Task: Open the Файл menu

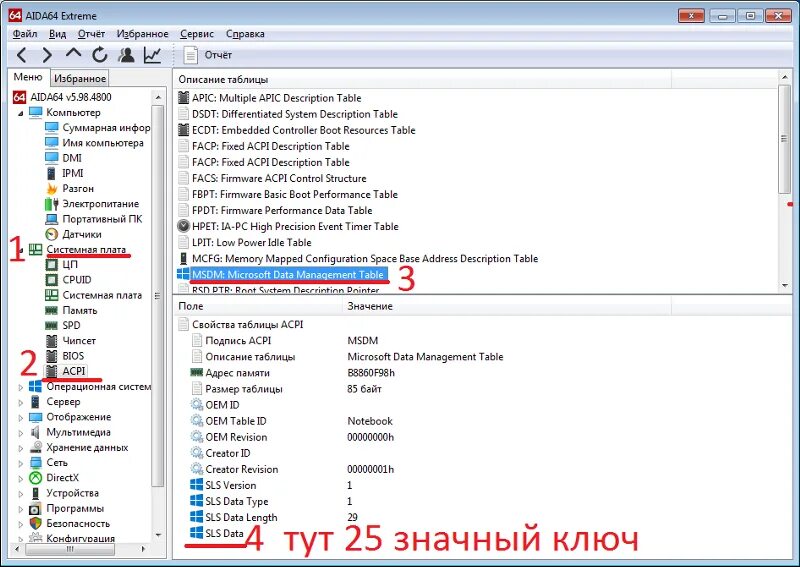Action: click(25, 34)
